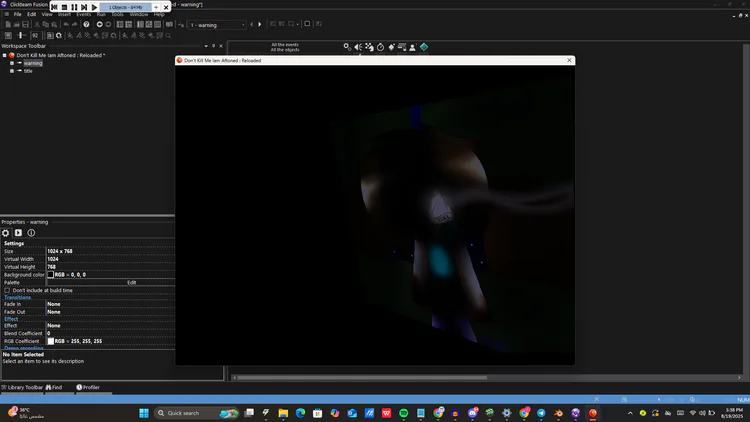
Task: Pin the Workspace Toolbar panel
Action: (x=213, y=46)
